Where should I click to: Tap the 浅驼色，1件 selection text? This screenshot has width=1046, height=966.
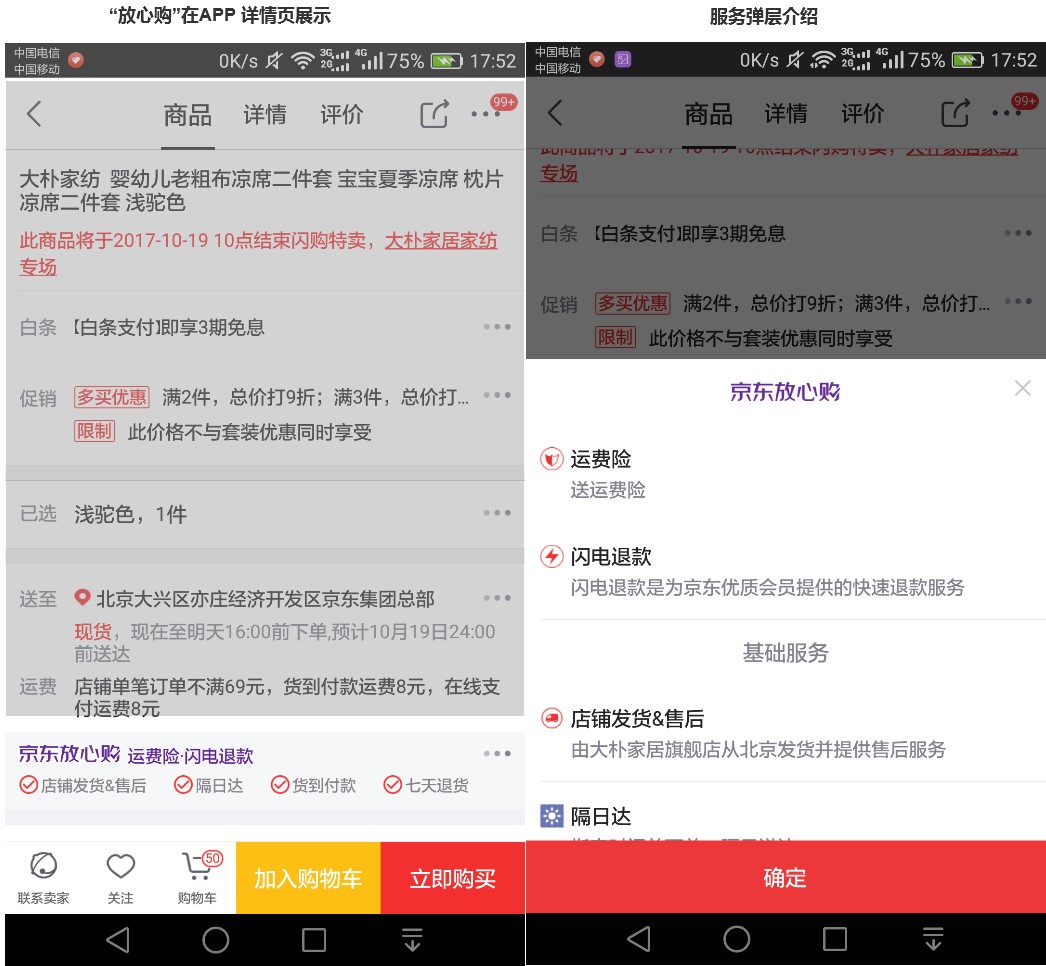pyautogui.click(x=131, y=514)
